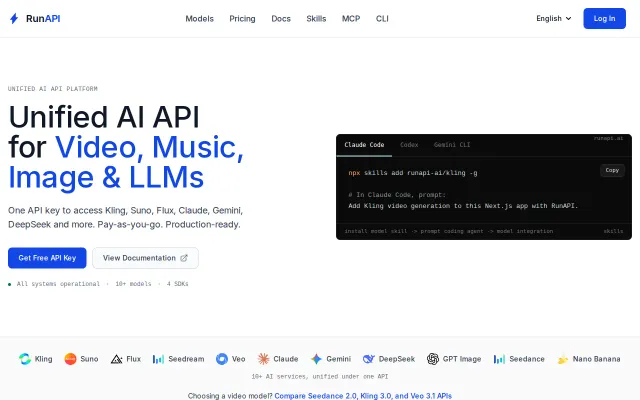This screenshot has height=400, width=640.
Task: Click the 'runapi.ai' label in code panel
Action: [x=608, y=138]
